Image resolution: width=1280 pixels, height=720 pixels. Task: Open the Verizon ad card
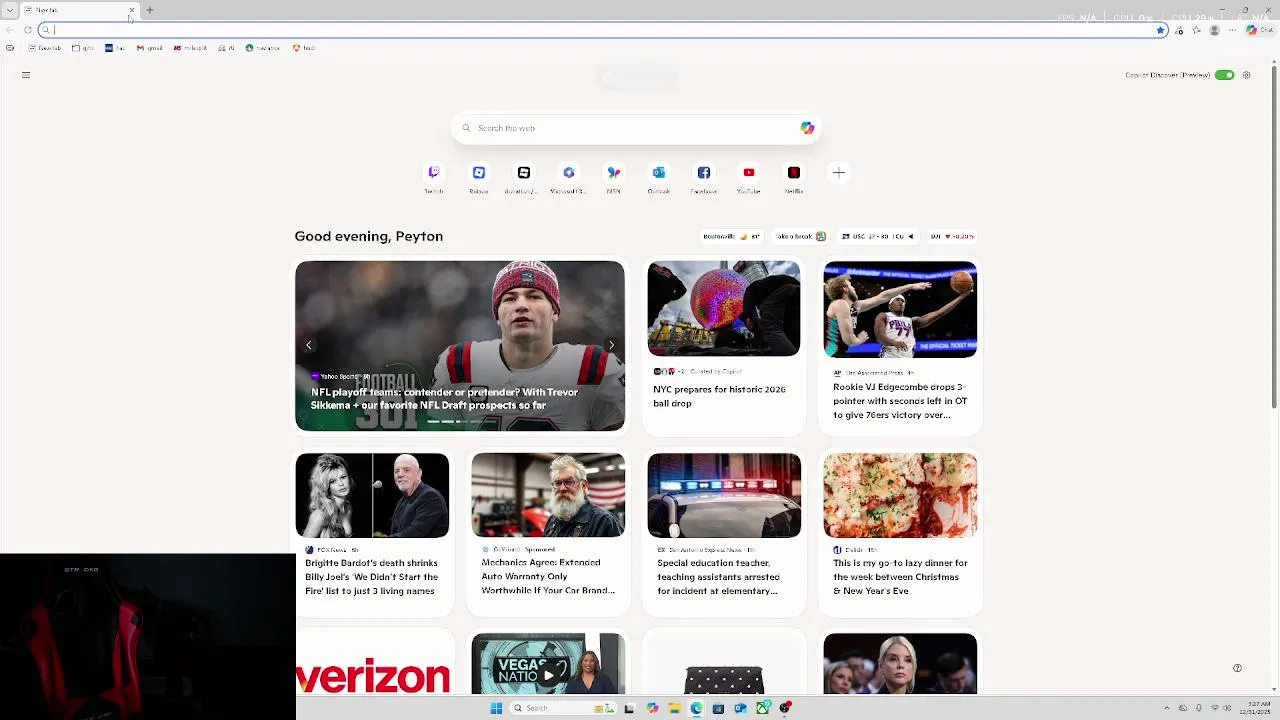(x=372, y=662)
